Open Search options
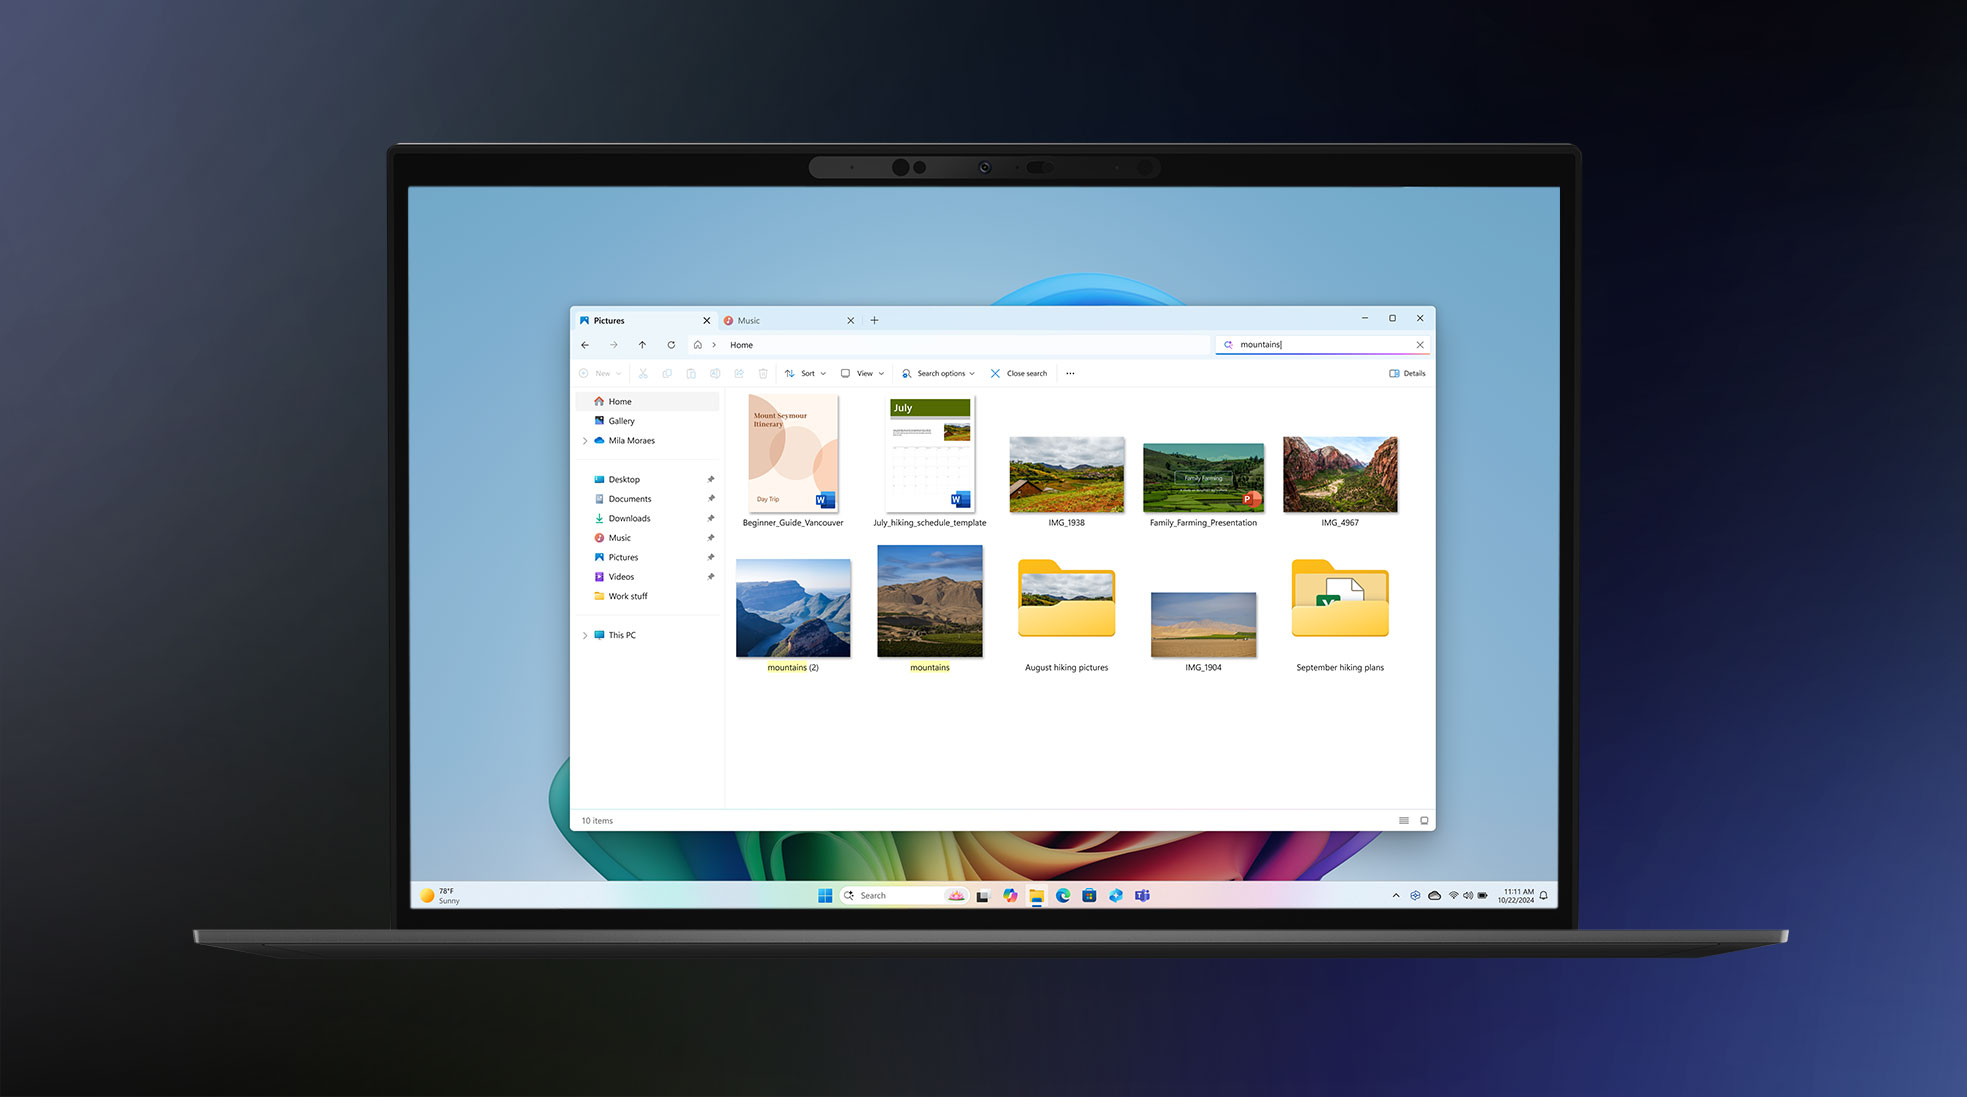 [x=937, y=373]
